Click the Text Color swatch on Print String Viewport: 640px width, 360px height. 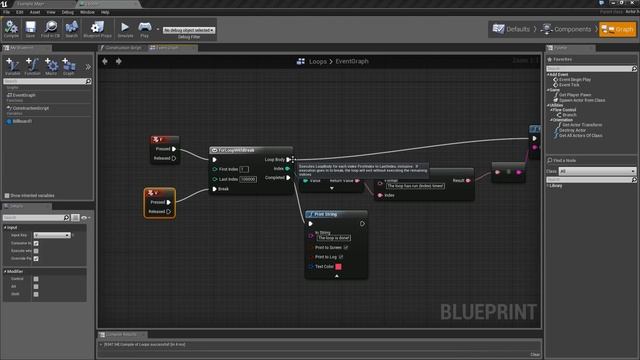click(x=338, y=267)
